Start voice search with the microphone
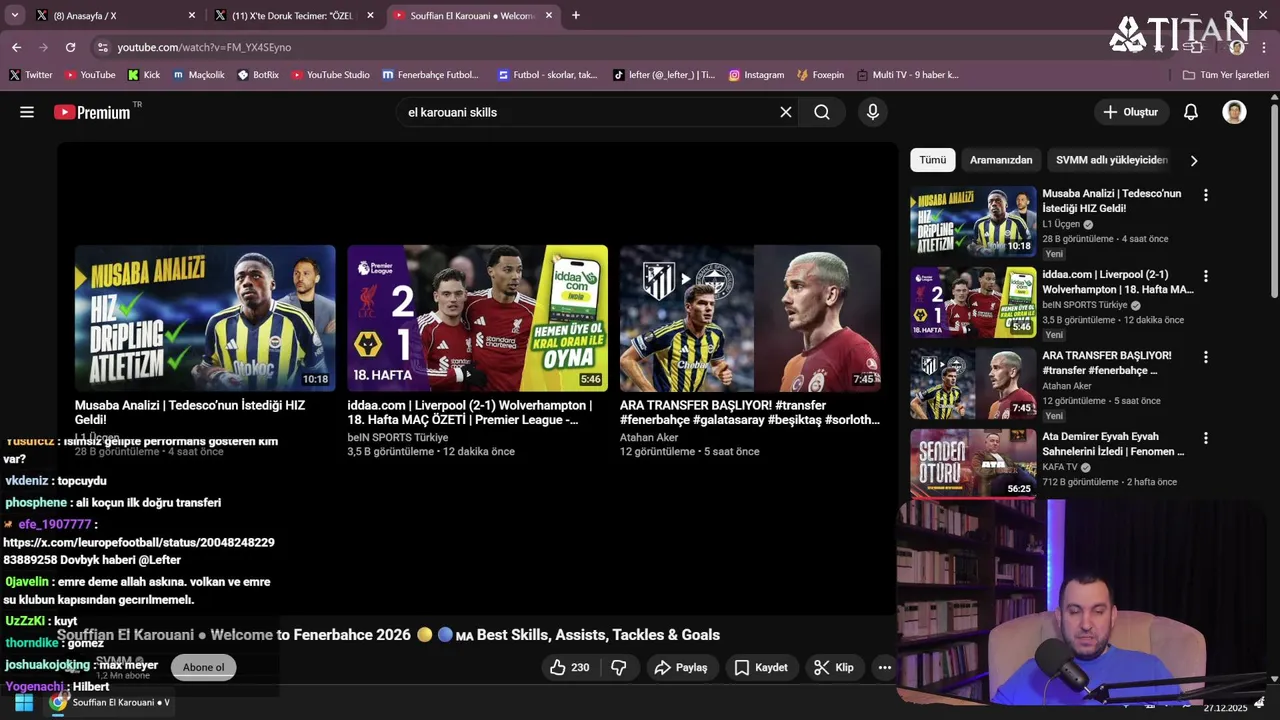 tap(873, 112)
